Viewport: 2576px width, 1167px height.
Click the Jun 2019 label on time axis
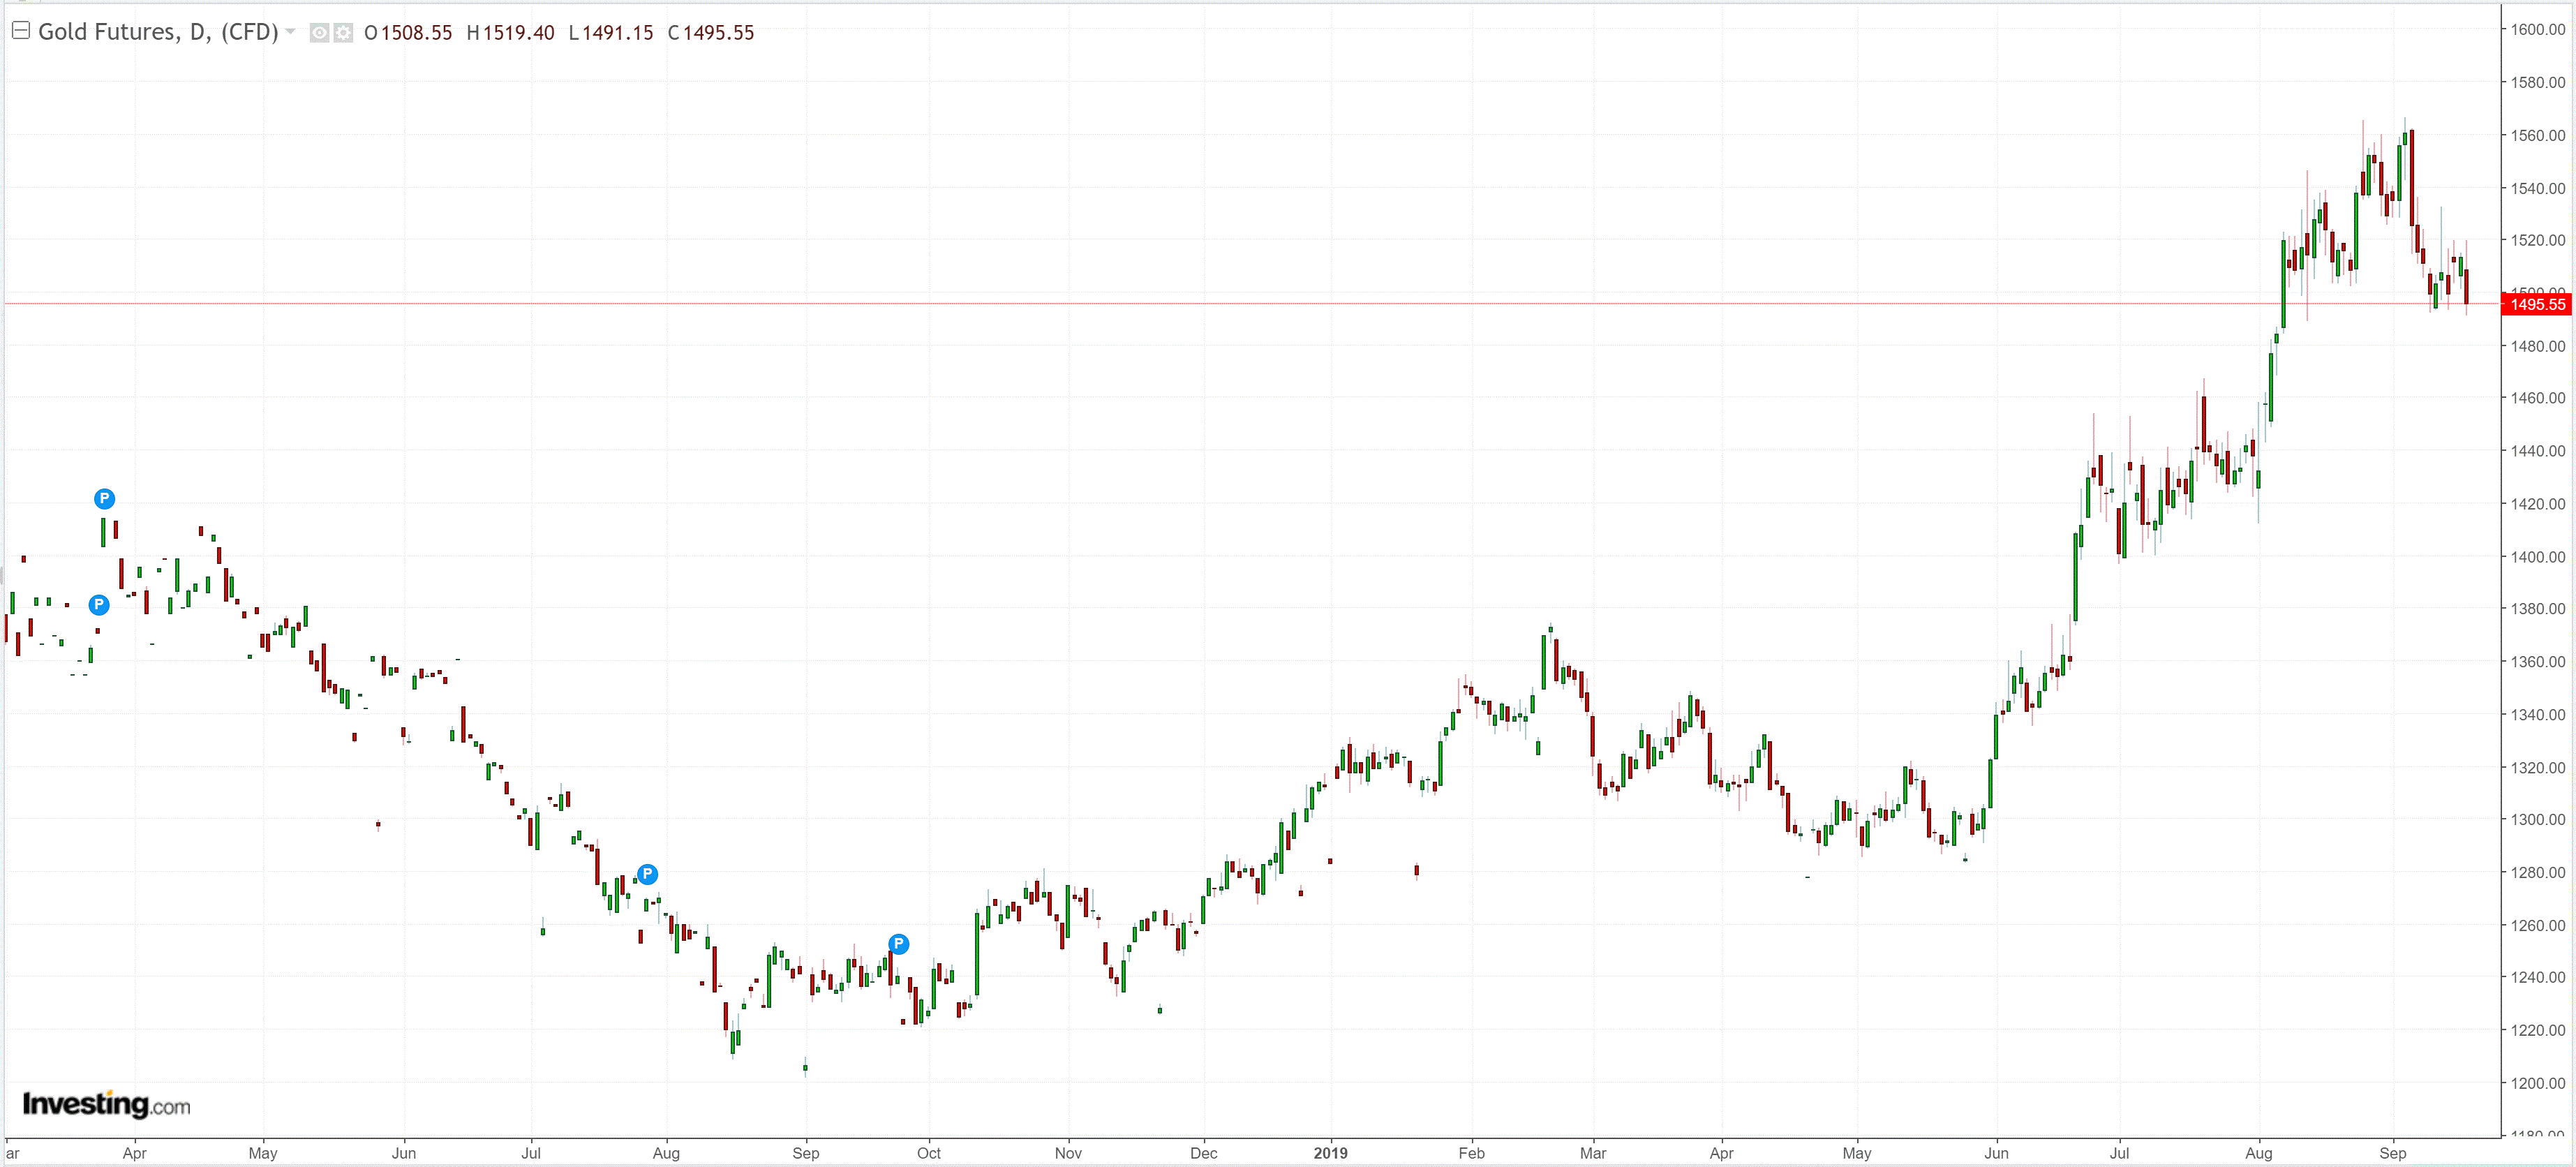pyautogui.click(x=1996, y=1153)
